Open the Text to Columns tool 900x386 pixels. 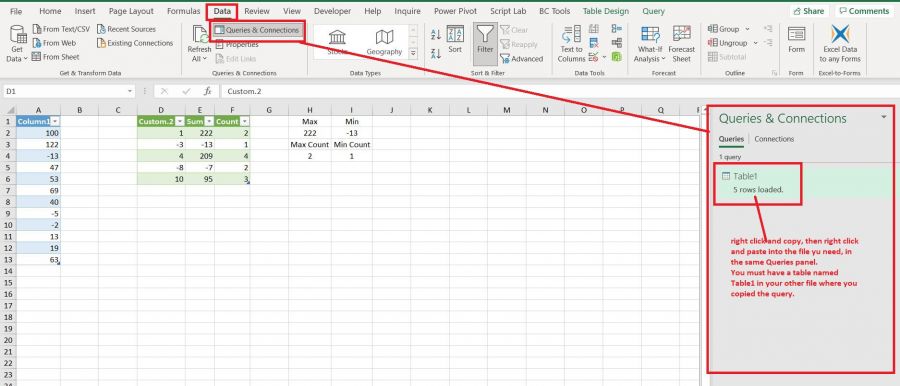click(x=571, y=36)
